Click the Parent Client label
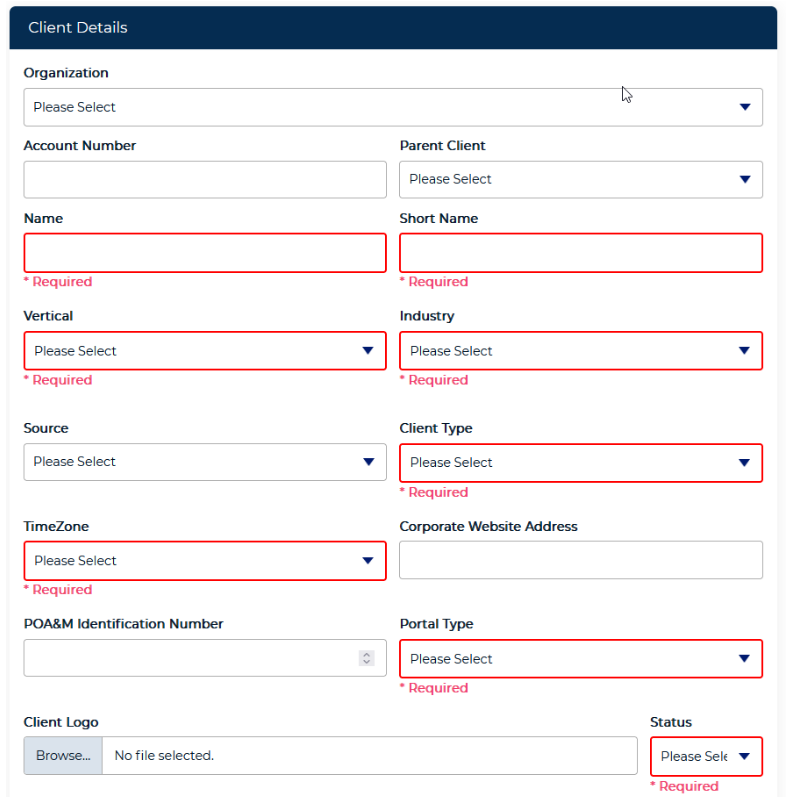This screenshot has height=797, width=787. pos(442,145)
